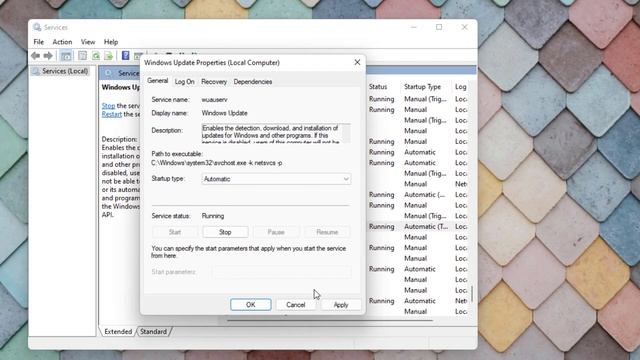Screen dimensions: 640x360
Task: Click the 'Windows Update' display name text
Action: pos(224,113)
